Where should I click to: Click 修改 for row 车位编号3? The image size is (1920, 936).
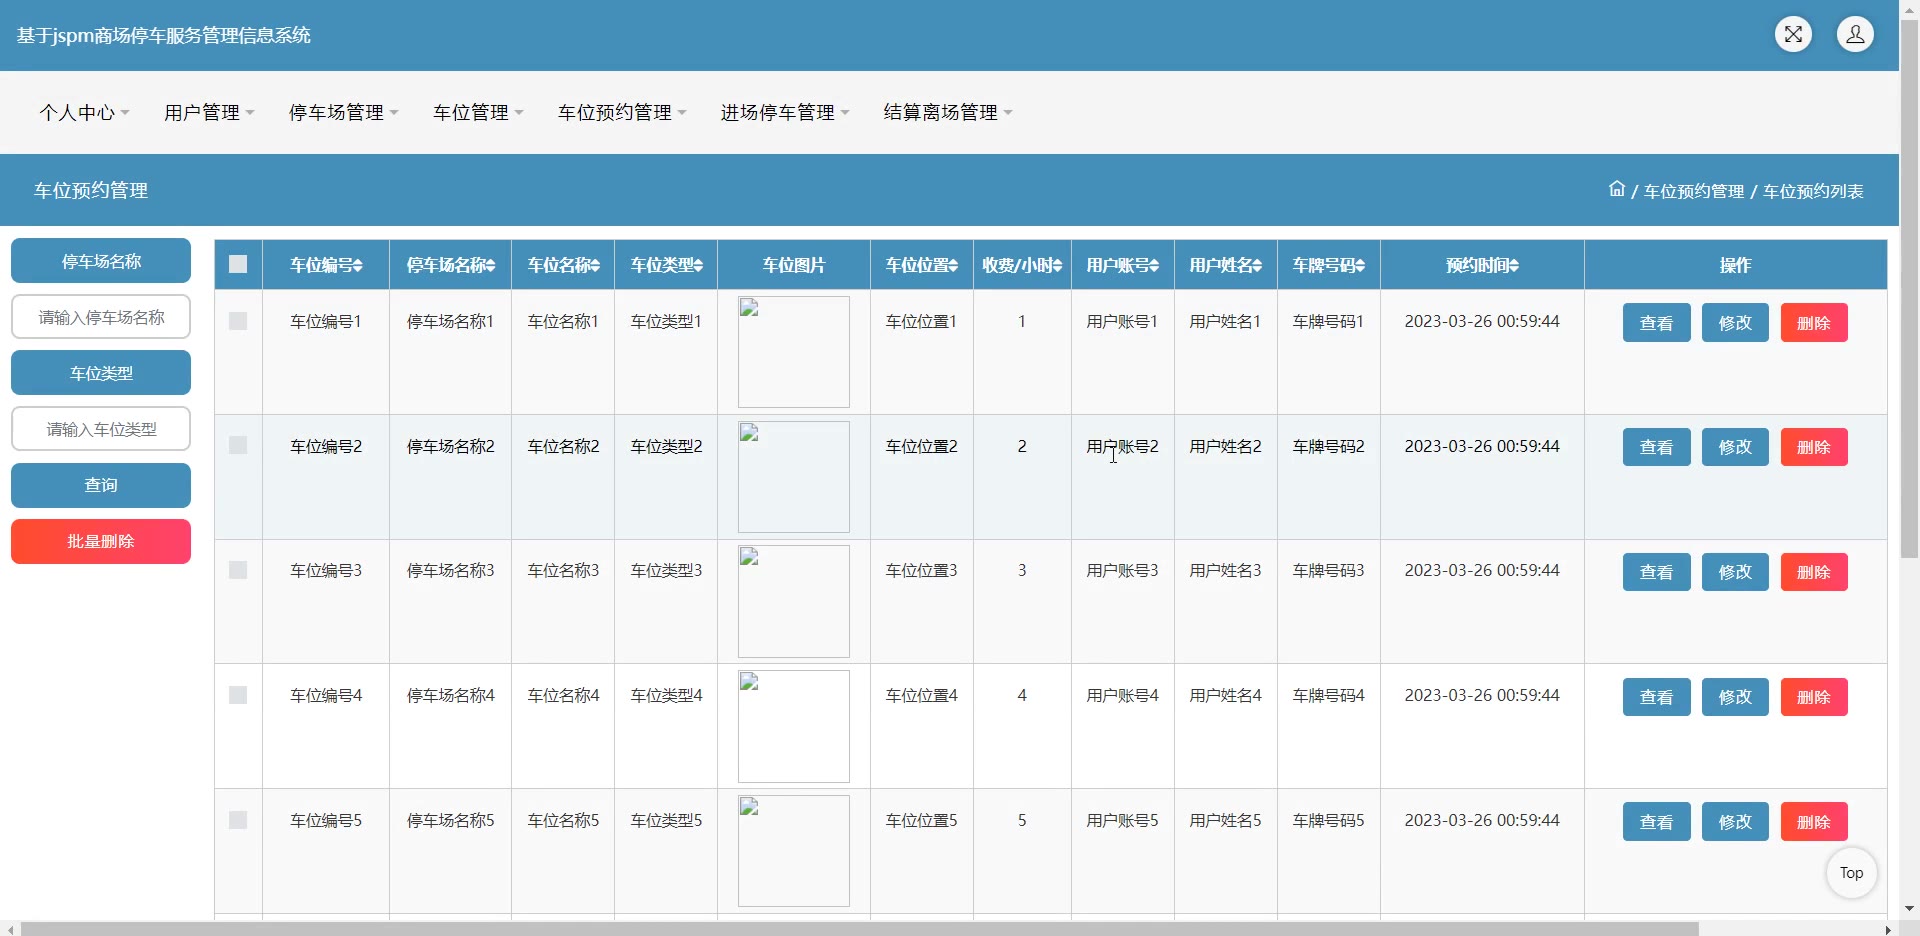tap(1735, 572)
